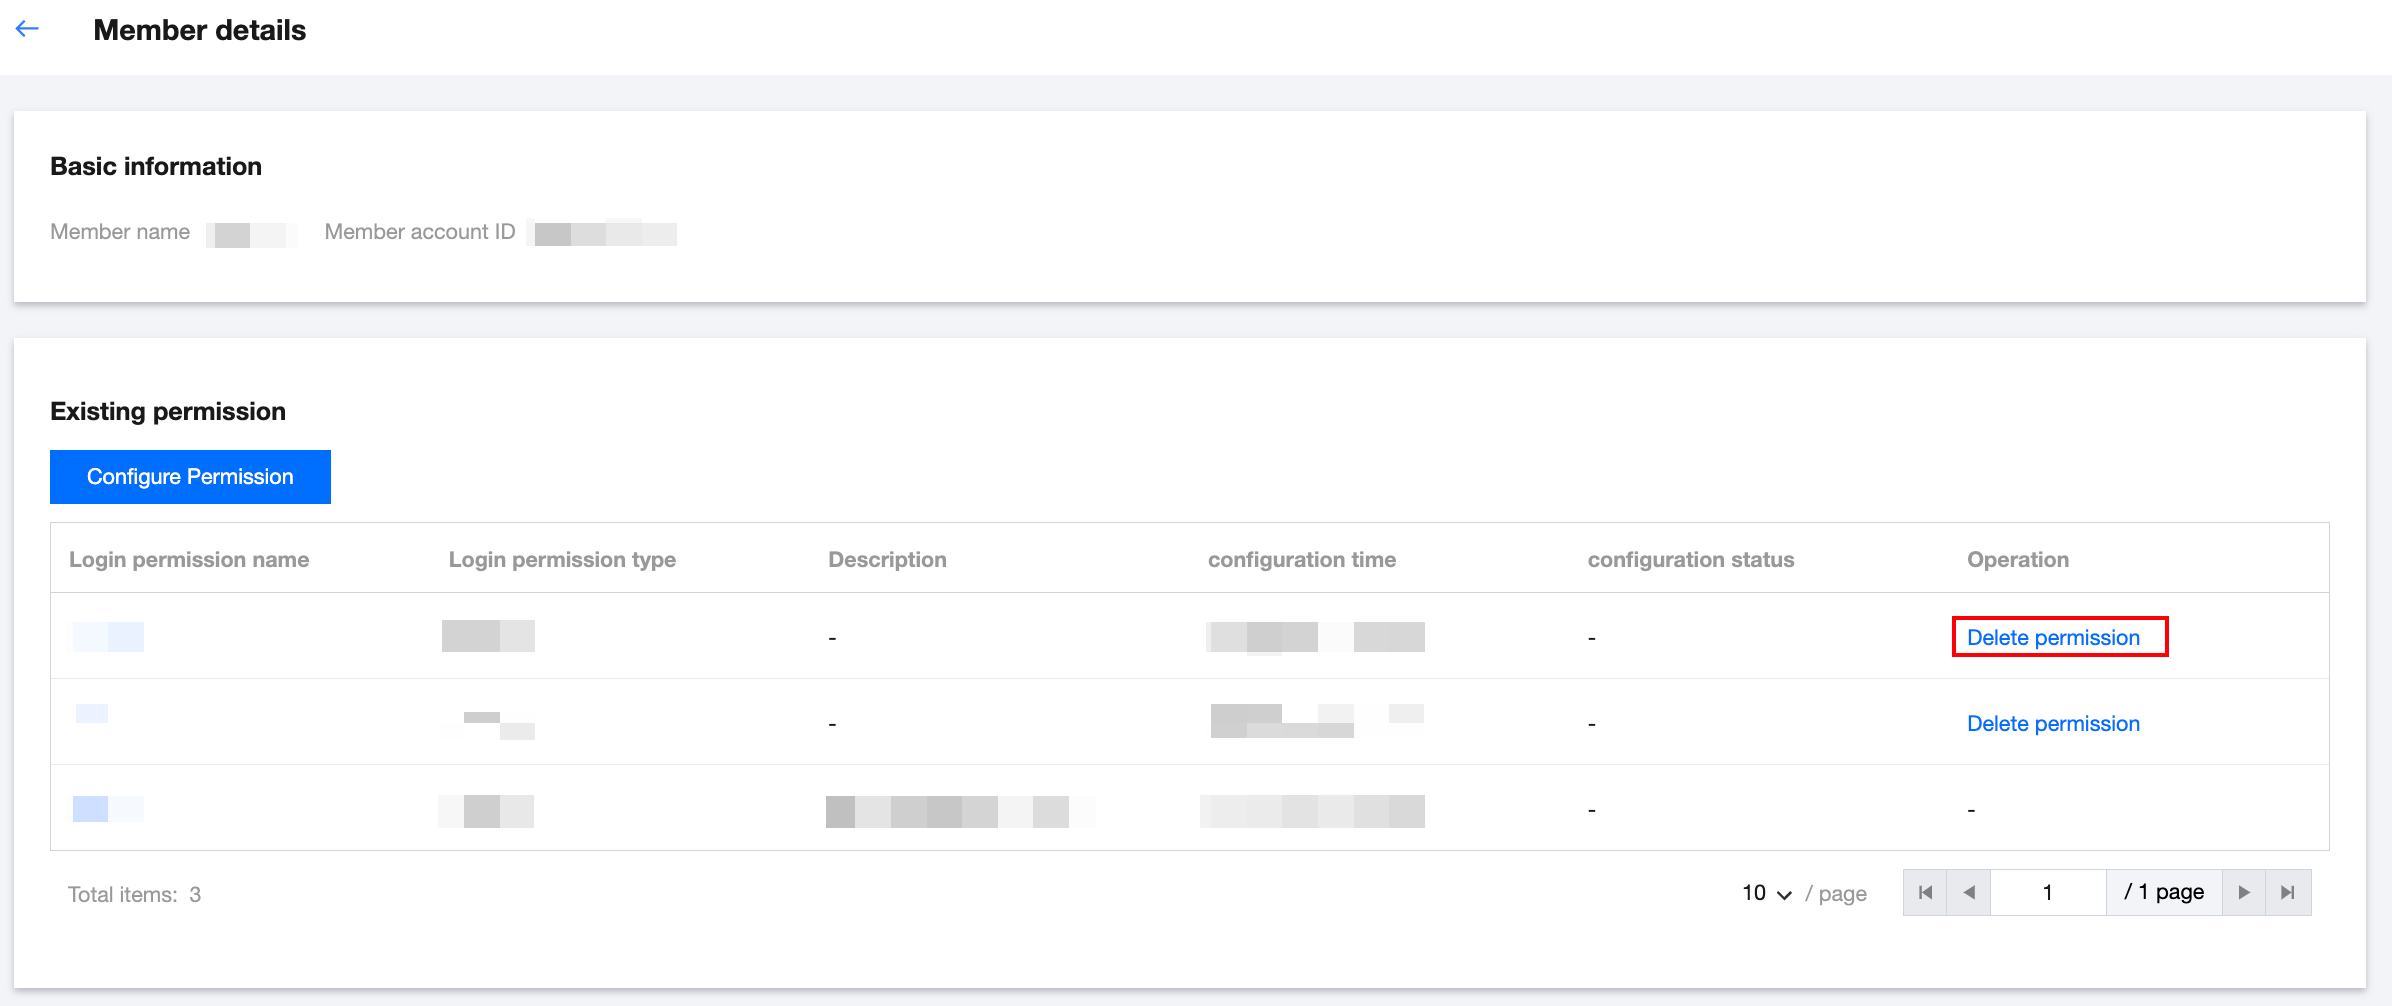Go back using the back arrow
2392x1006 pixels.
tap(27, 29)
